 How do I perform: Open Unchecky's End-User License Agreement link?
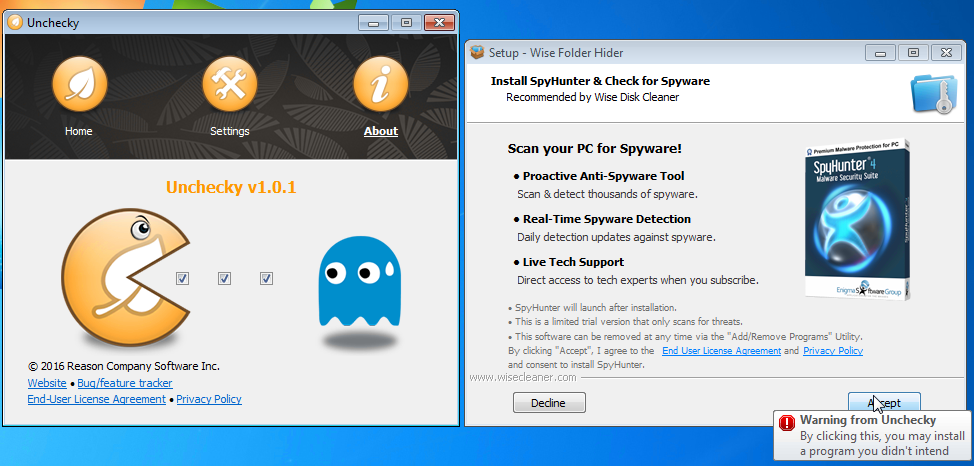pos(97,400)
